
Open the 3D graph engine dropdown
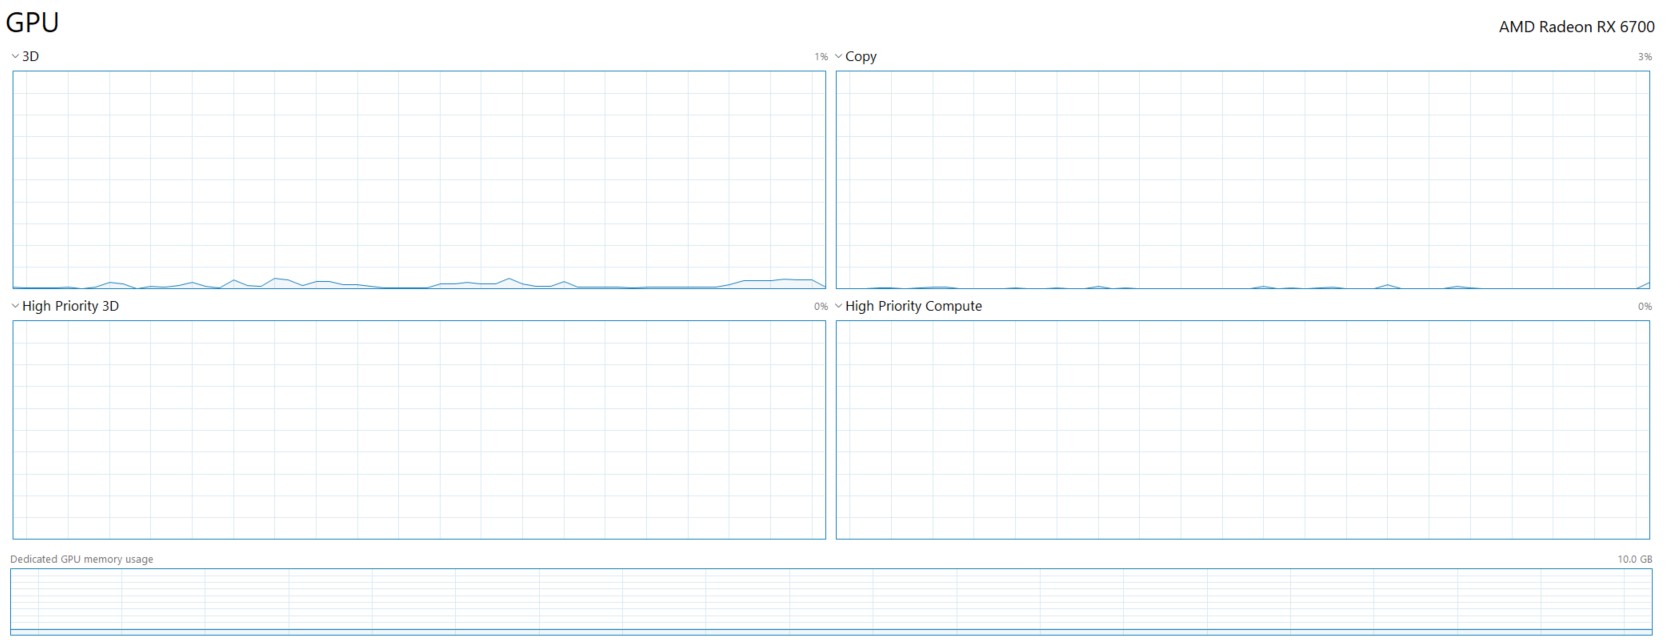tap(25, 57)
